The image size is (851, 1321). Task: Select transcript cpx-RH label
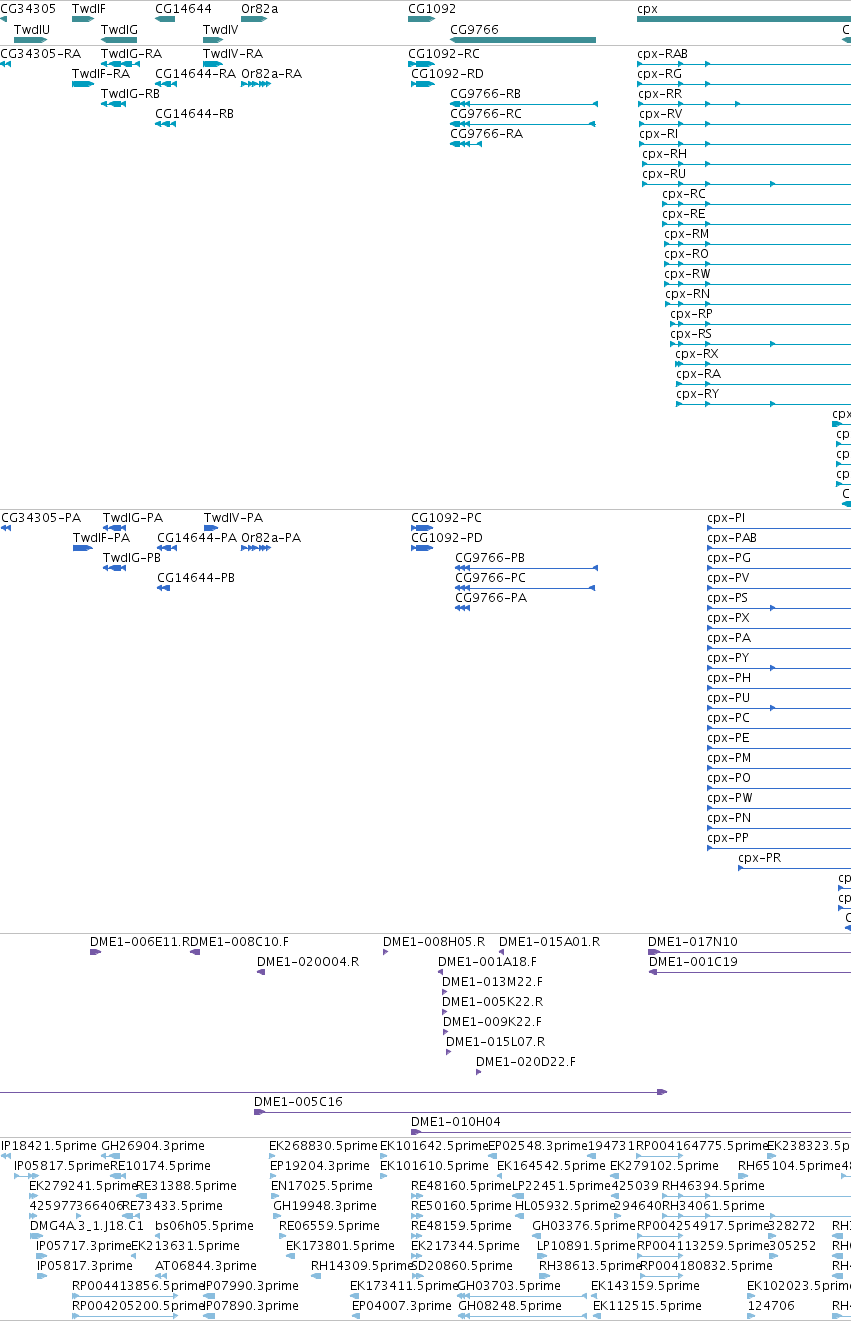[665, 154]
